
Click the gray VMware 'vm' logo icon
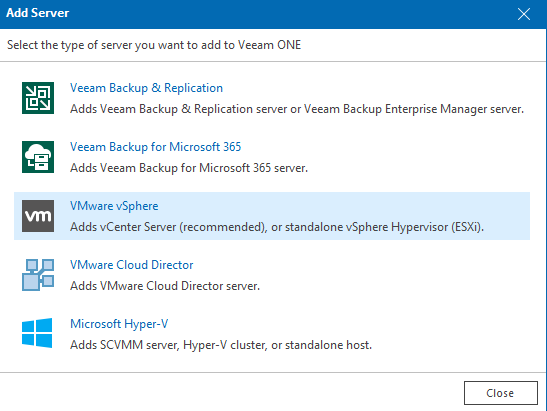38,216
